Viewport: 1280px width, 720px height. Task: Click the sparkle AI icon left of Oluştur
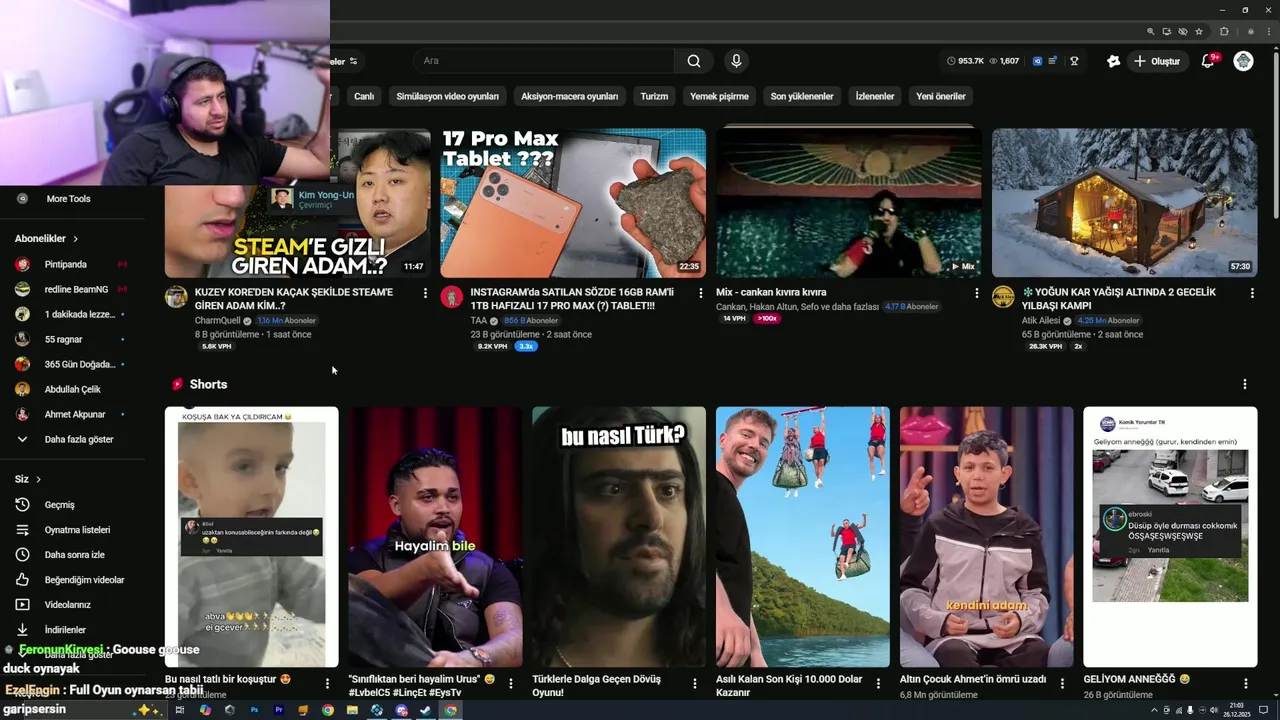[1113, 61]
